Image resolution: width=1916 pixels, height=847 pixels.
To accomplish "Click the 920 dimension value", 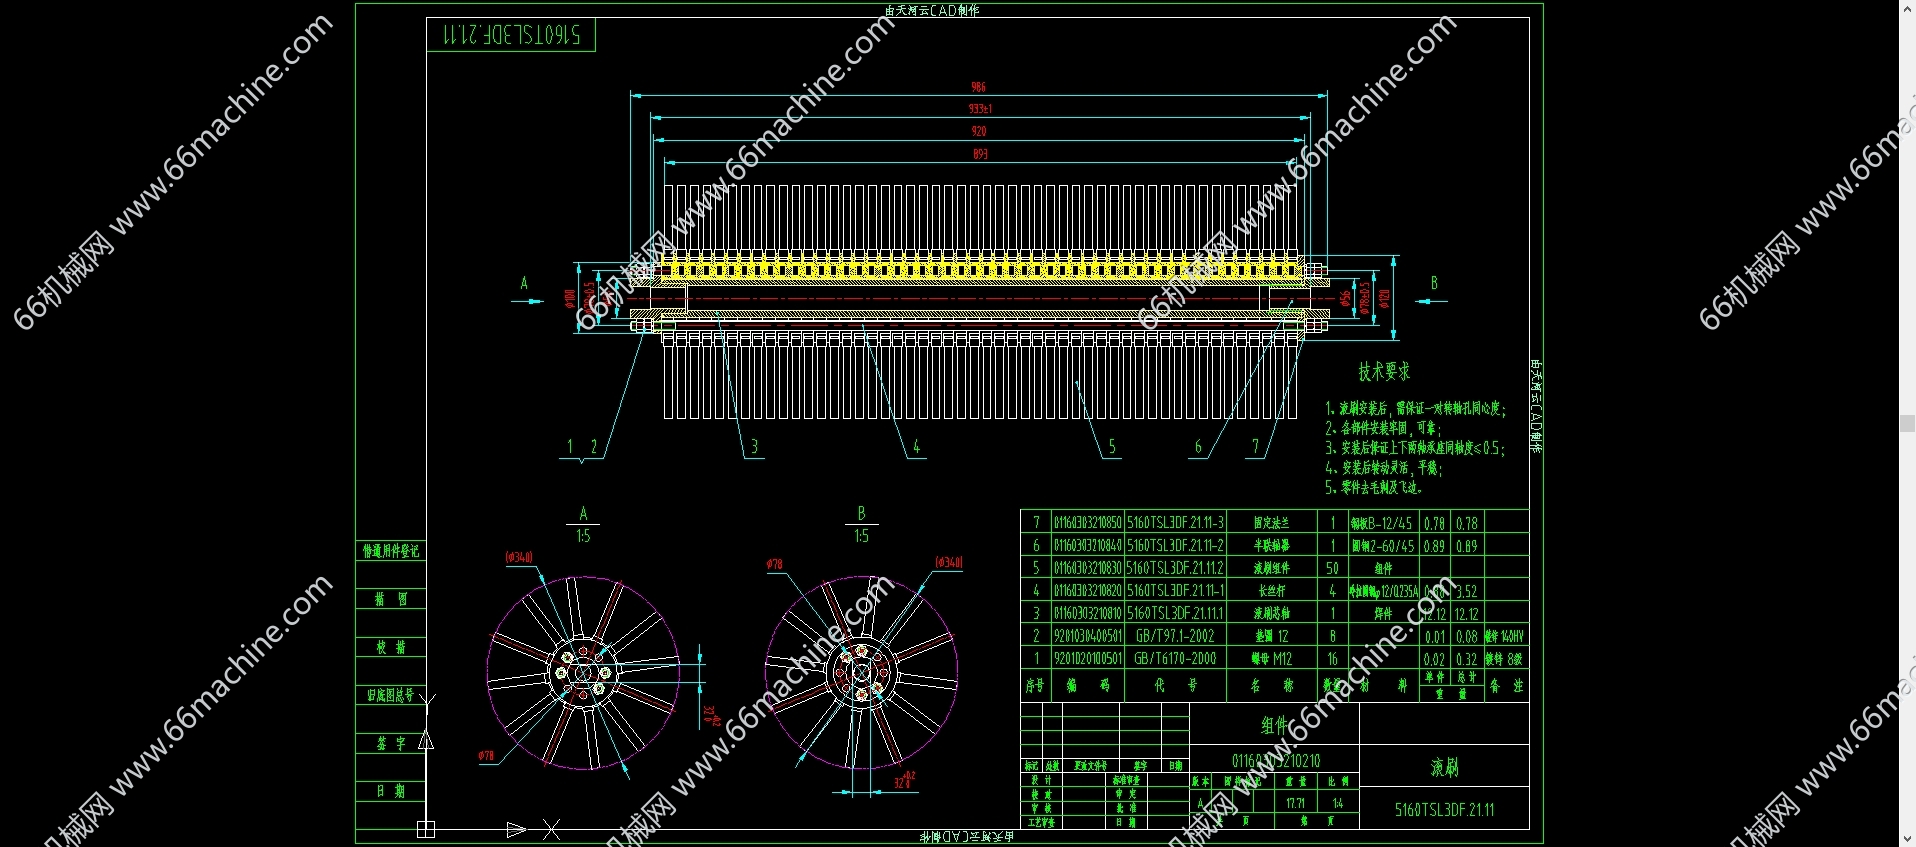I will pyautogui.click(x=979, y=131).
